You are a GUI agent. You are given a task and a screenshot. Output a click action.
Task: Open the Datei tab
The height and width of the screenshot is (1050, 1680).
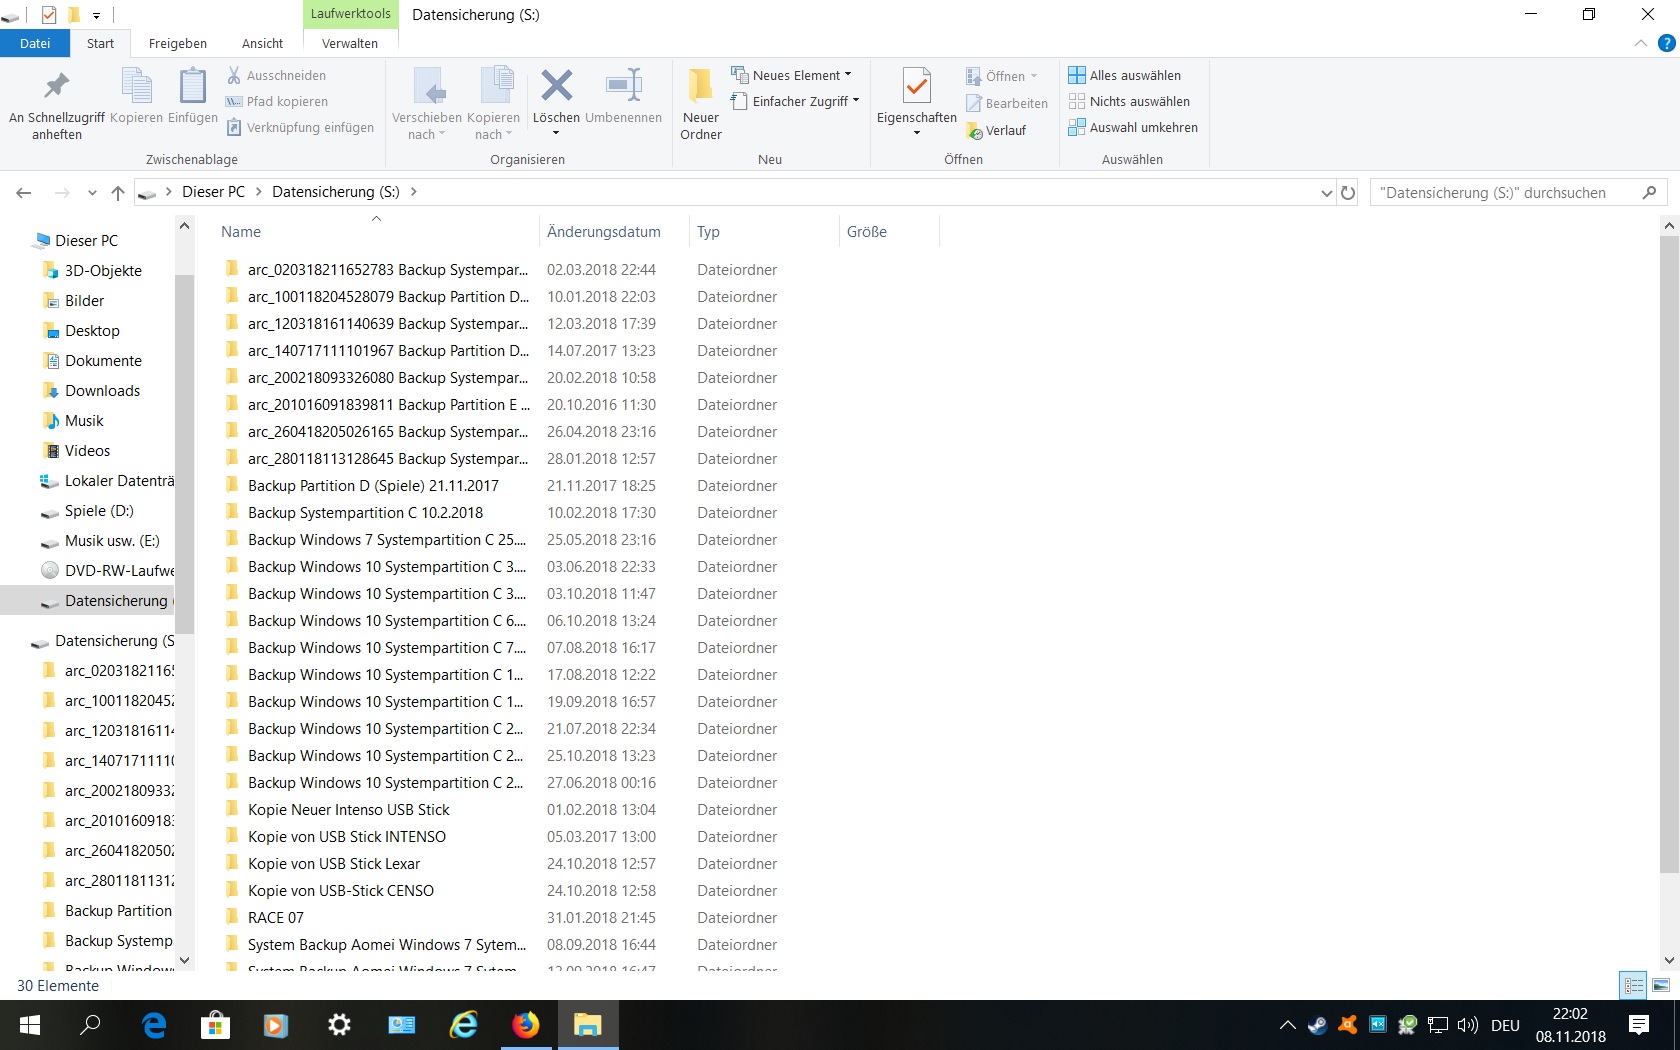pyautogui.click(x=35, y=43)
